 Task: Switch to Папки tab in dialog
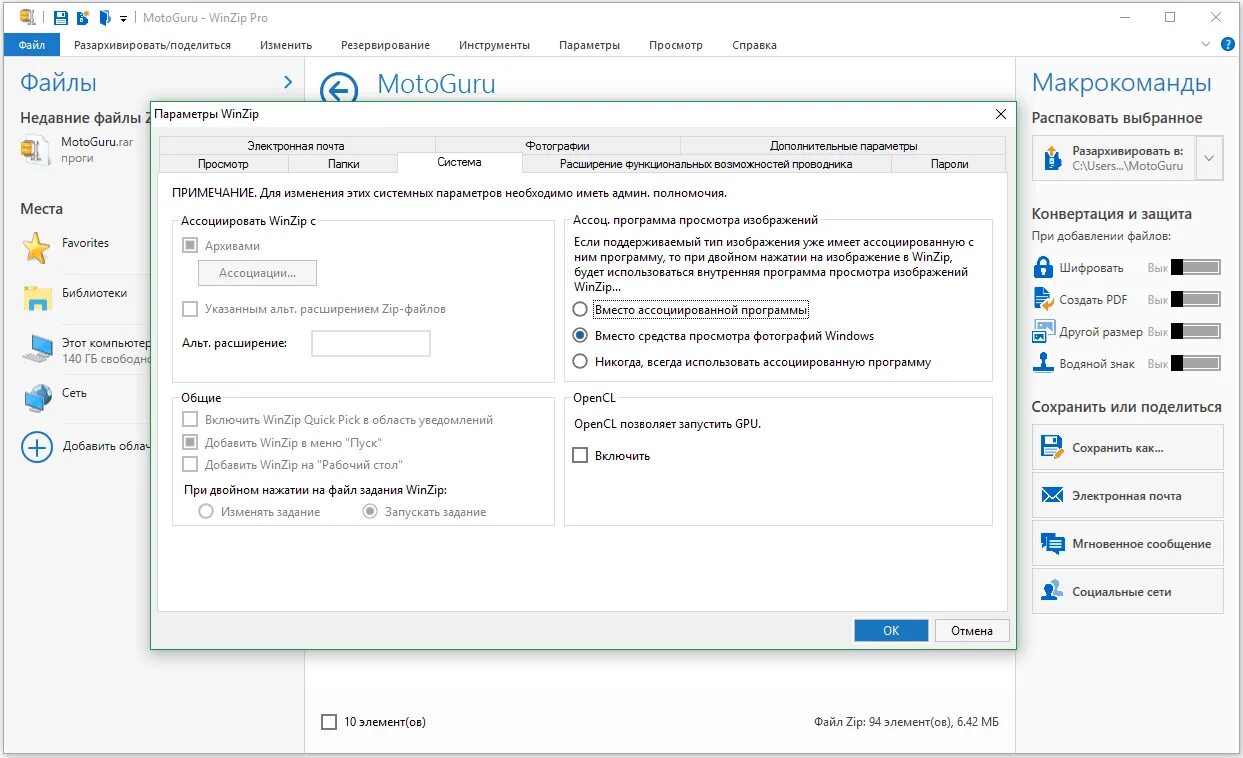coord(343,164)
